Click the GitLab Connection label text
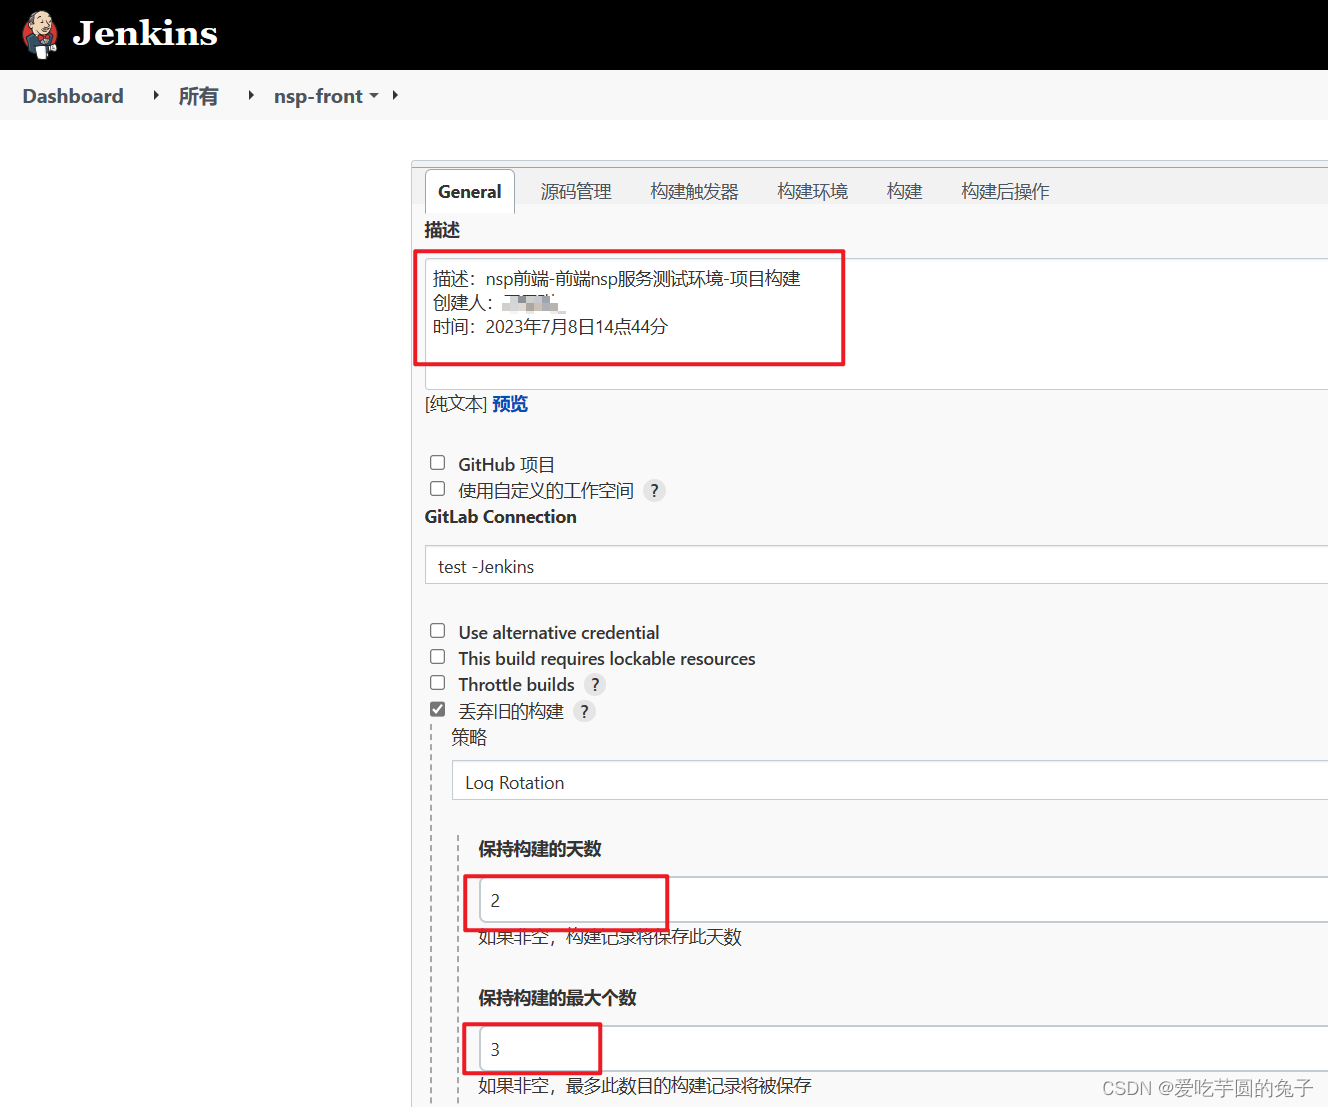This screenshot has width=1328, height=1107. click(500, 517)
